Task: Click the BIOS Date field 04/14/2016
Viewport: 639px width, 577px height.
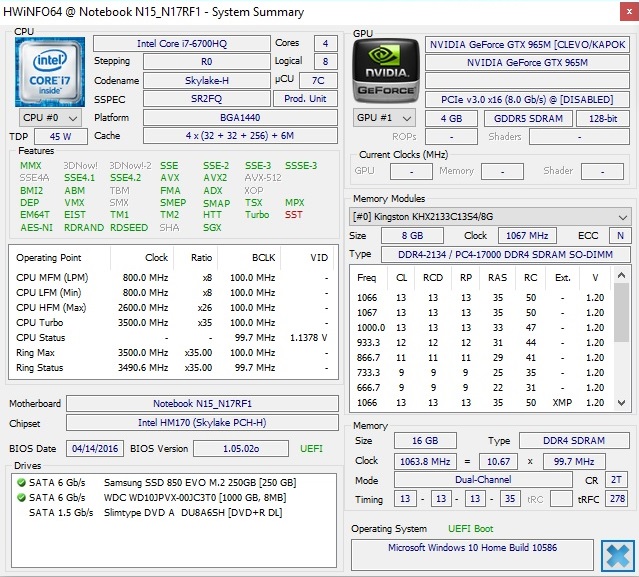Action: point(95,449)
